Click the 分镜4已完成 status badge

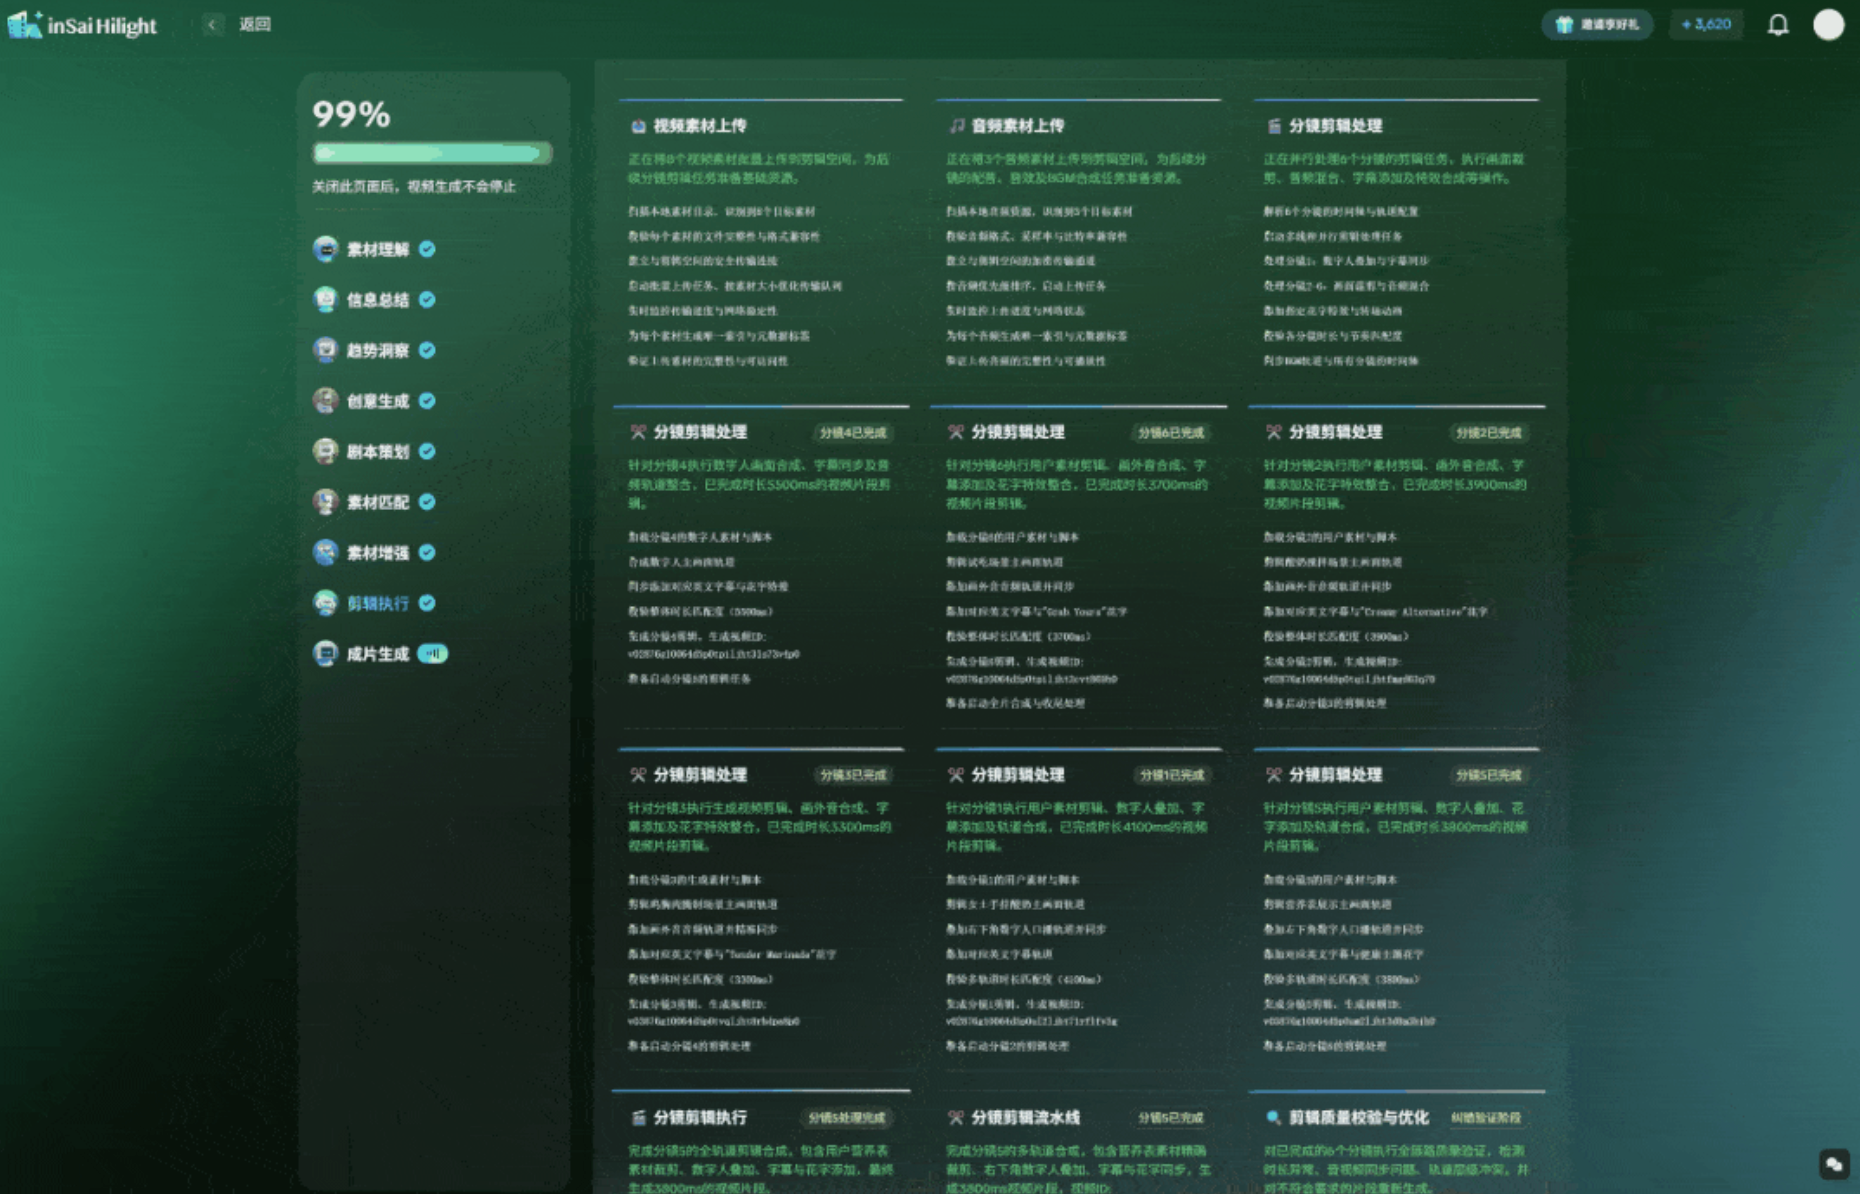point(852,433)
